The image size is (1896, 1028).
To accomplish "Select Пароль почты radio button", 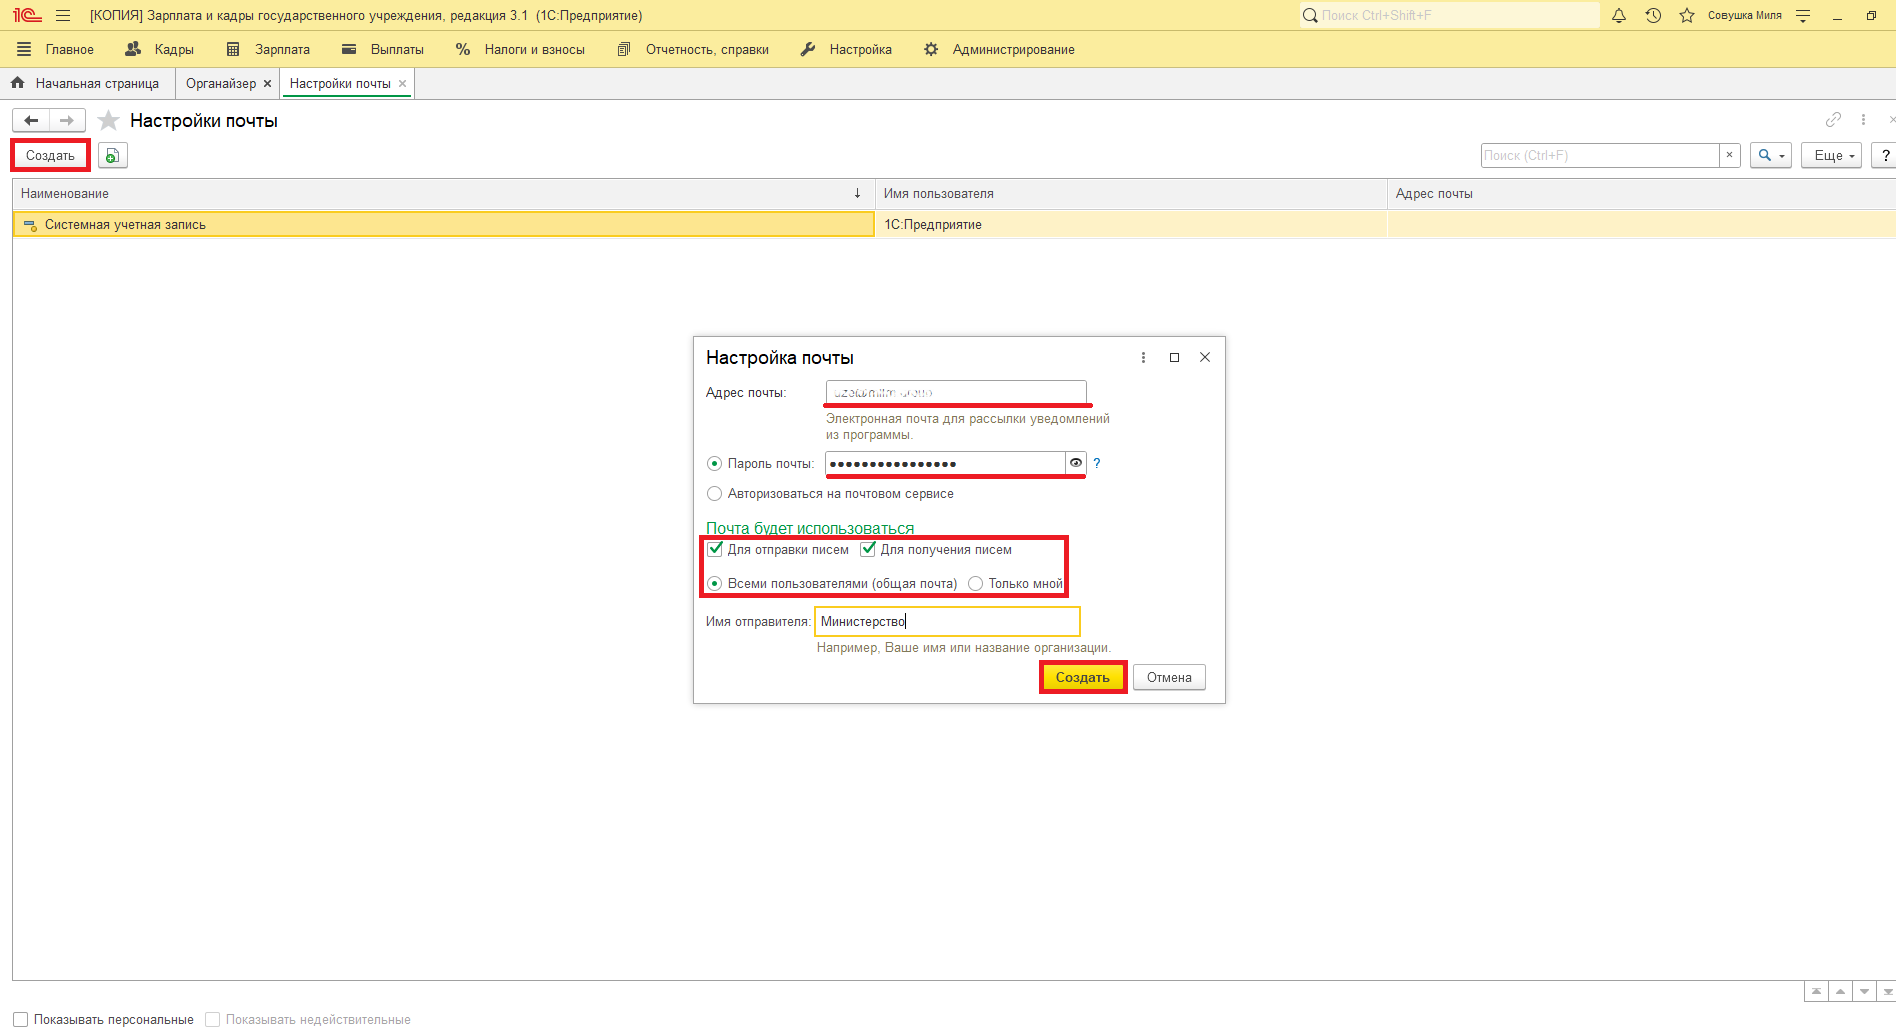I will [x=714, y=464].
